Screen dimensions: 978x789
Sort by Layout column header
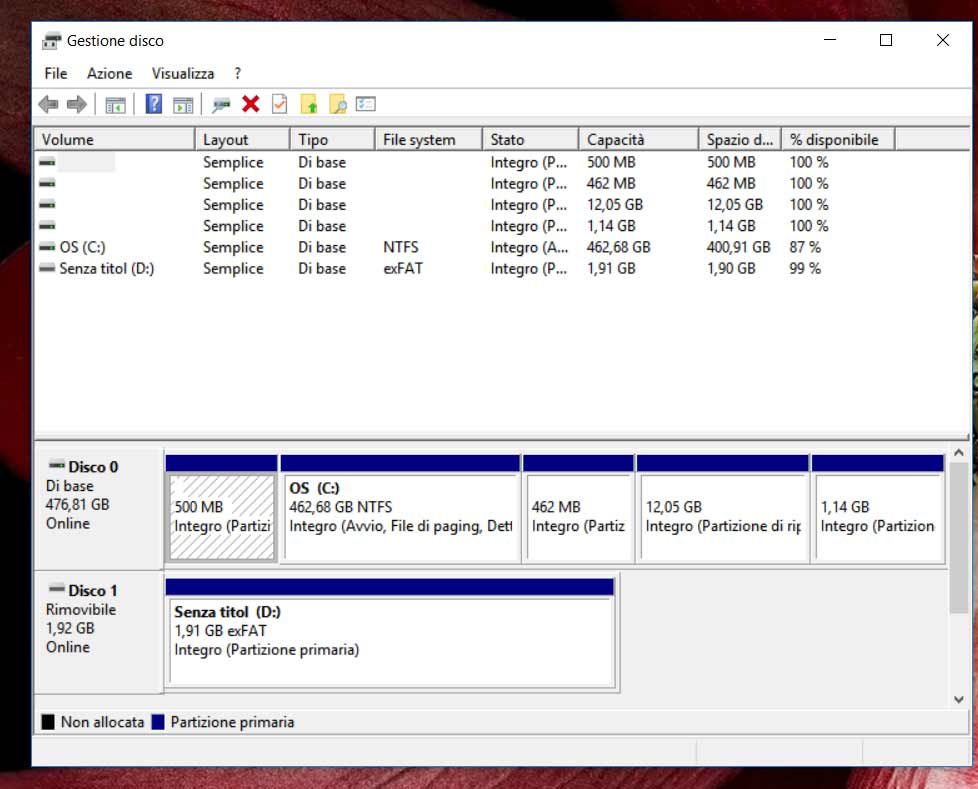tap(243, 140)
